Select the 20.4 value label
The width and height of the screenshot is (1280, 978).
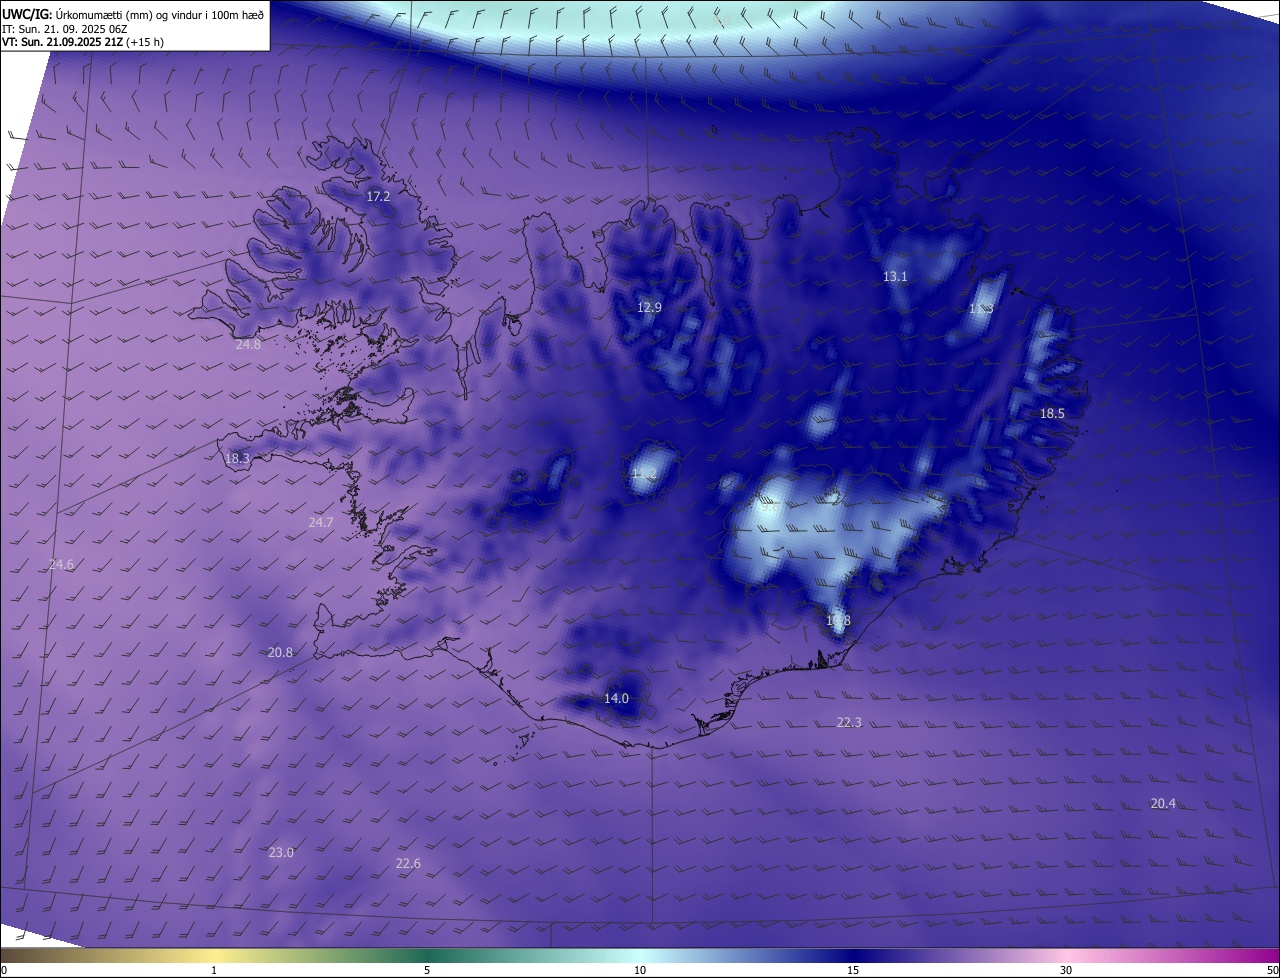pos(1163,804)
